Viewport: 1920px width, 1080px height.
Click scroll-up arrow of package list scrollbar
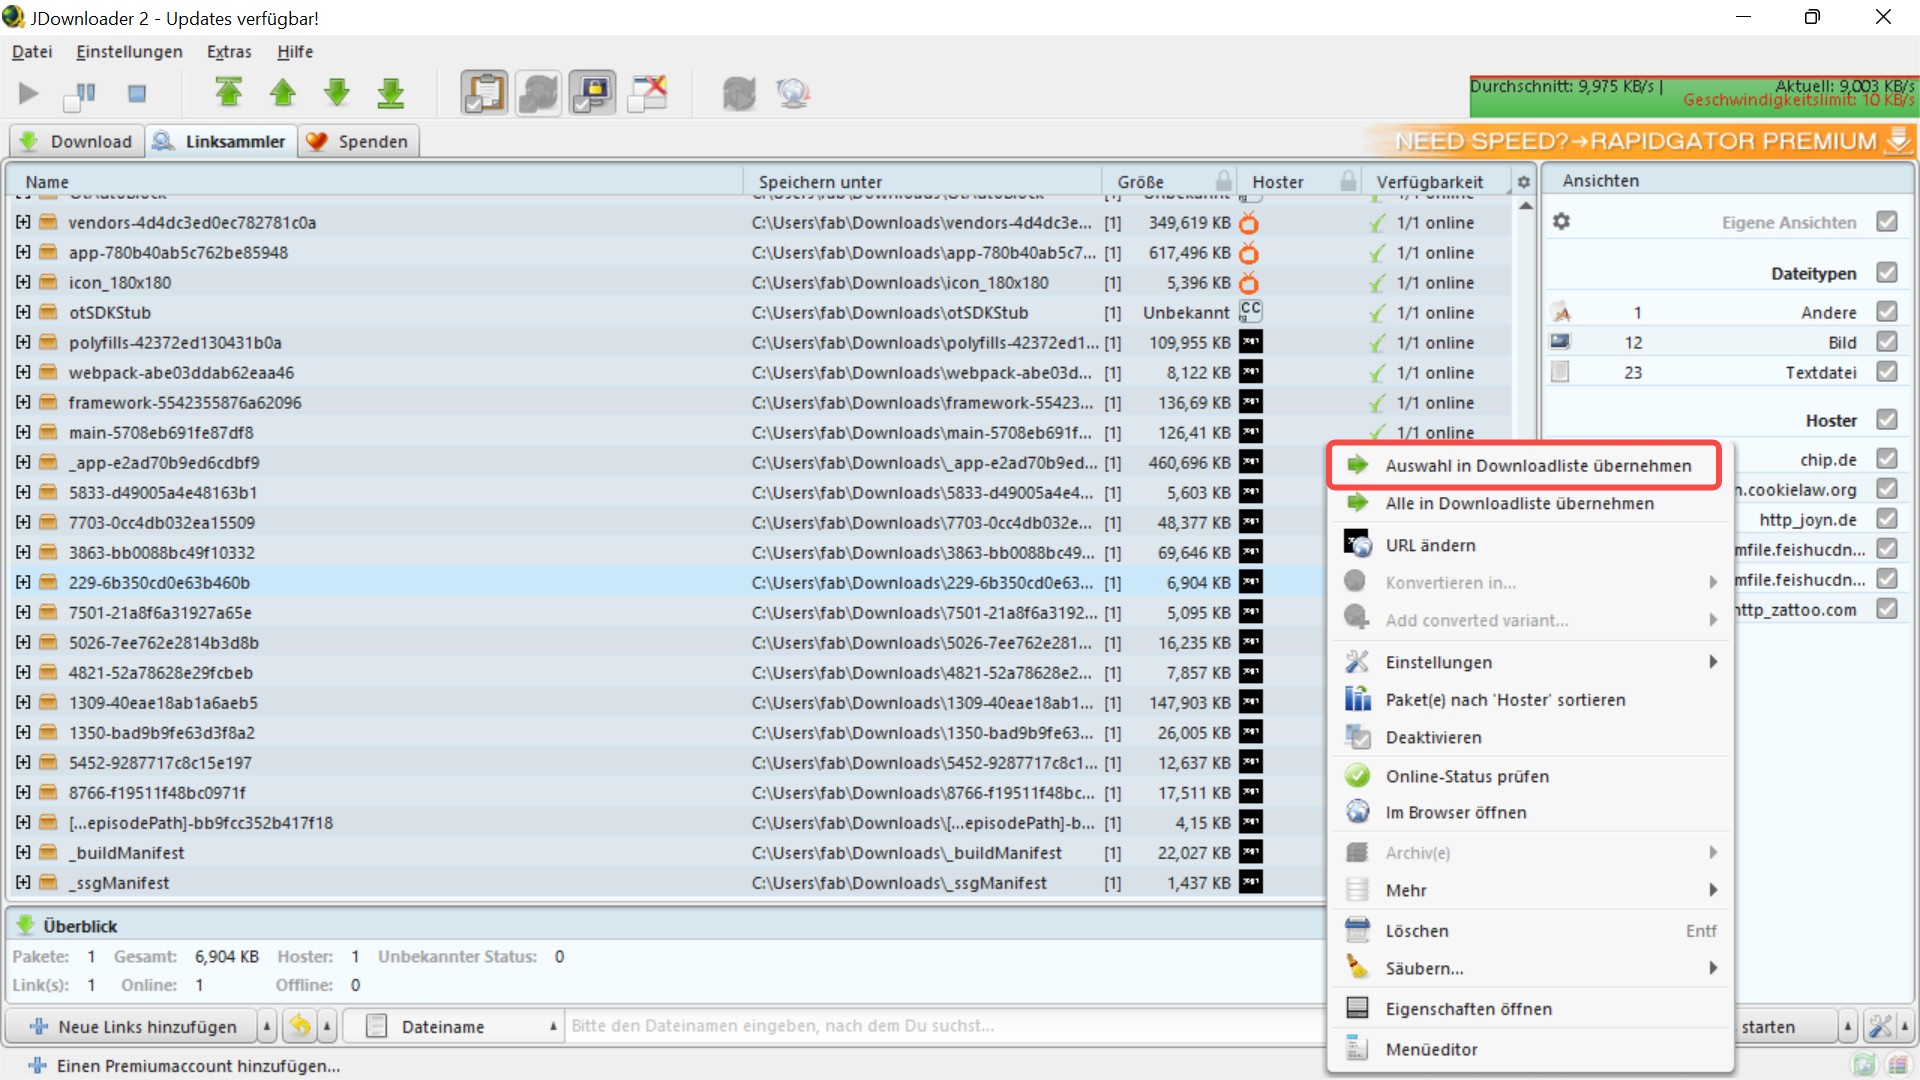[x=1525, y=205]
